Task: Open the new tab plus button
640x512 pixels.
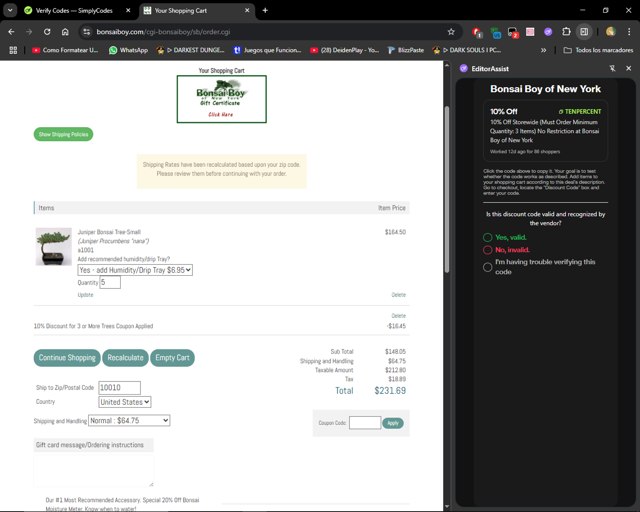Action: [265, 10]
